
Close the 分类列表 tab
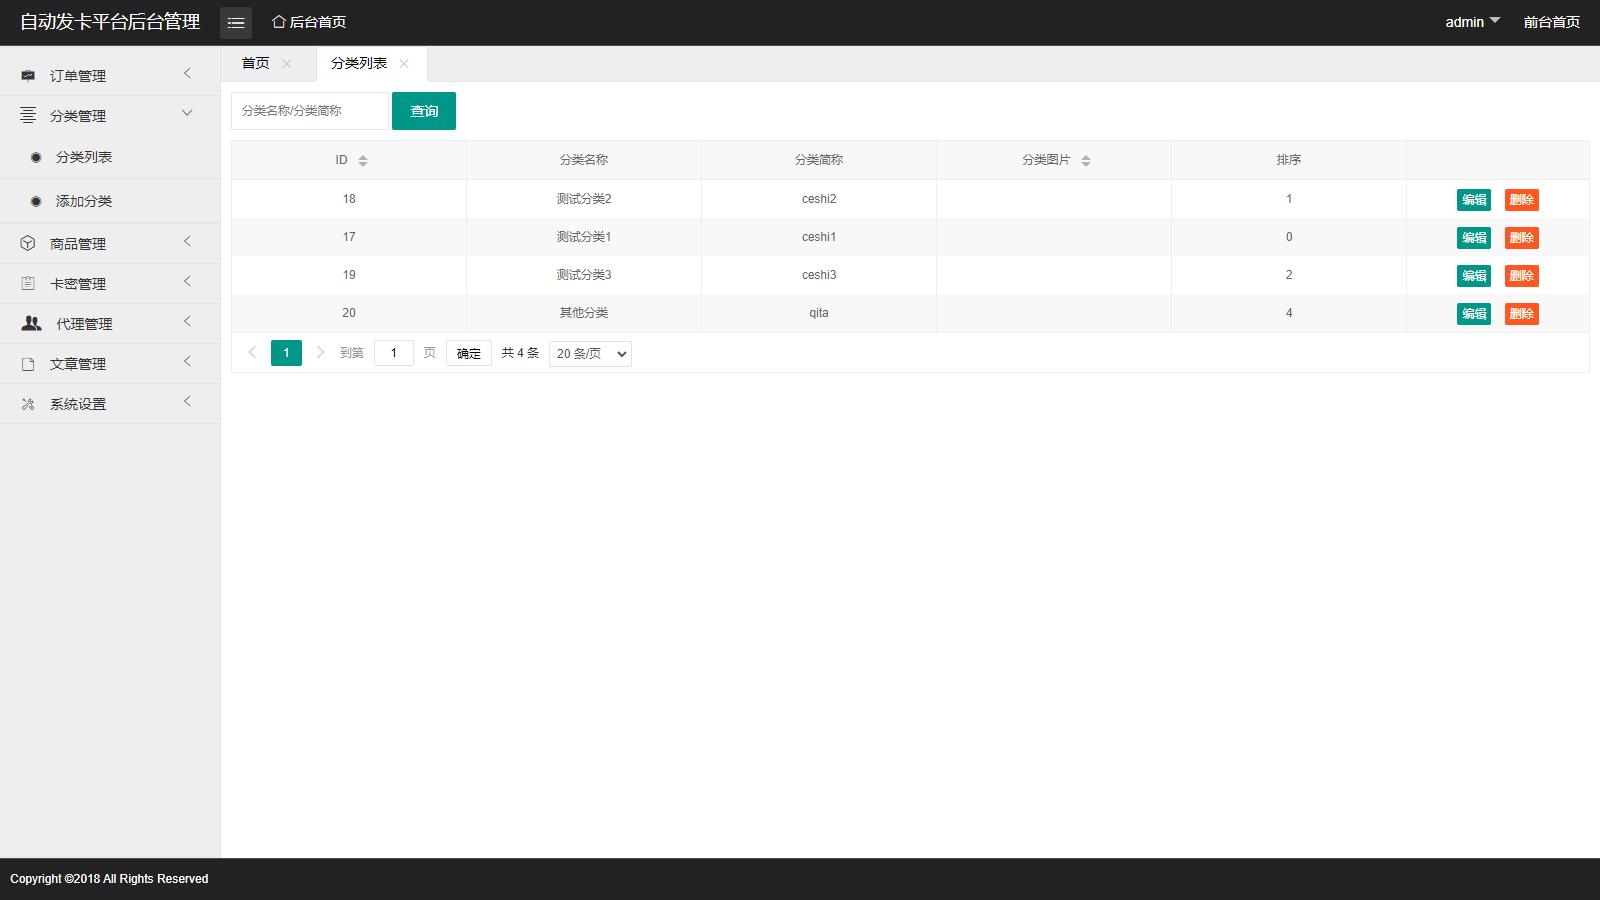404,64
